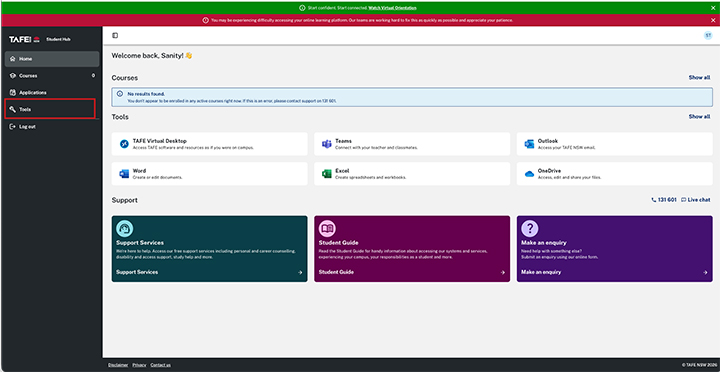720x372 pixels.
Task: Start a Live chat
Action: click(x=696, y=200)
